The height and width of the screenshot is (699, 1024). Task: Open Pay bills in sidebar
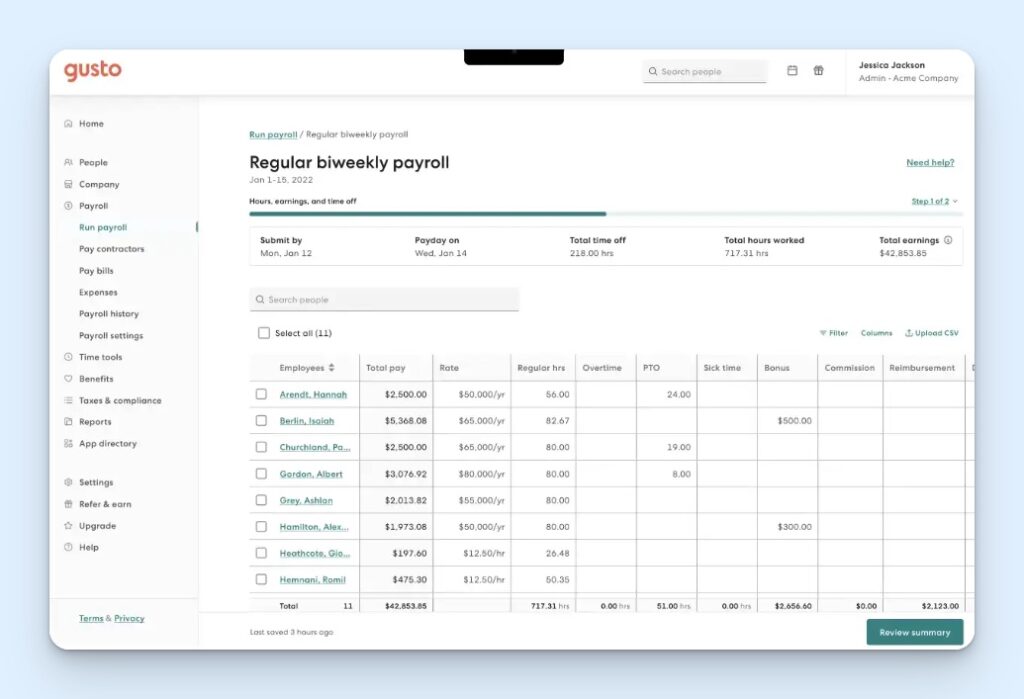click(96, 270)
